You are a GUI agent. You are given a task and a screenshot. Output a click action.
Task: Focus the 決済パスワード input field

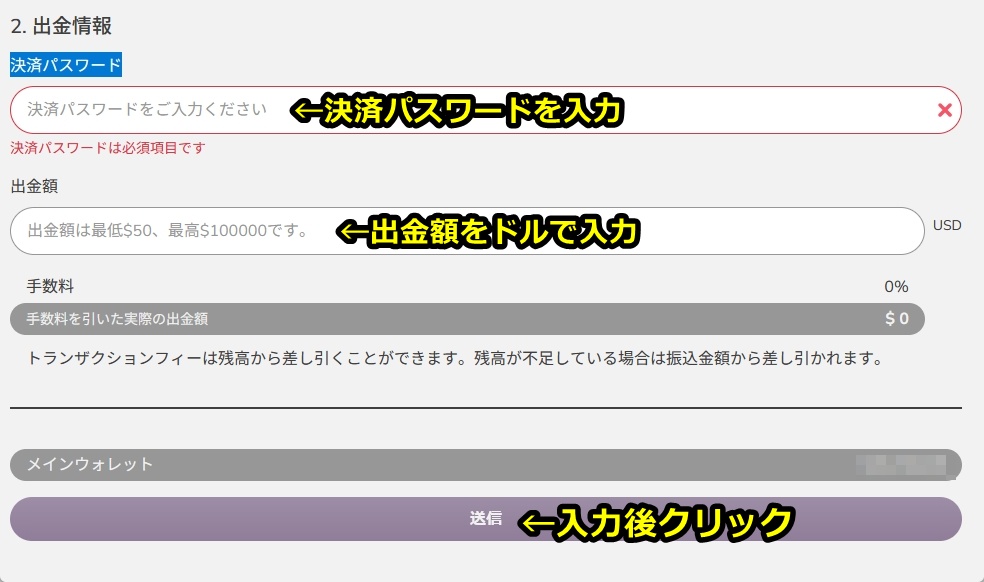486,110
